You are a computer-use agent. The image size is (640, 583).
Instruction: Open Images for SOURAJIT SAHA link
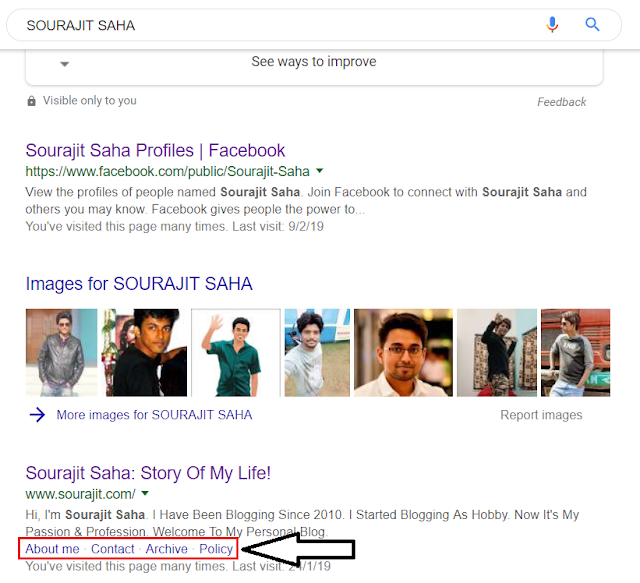pos(139,284)
